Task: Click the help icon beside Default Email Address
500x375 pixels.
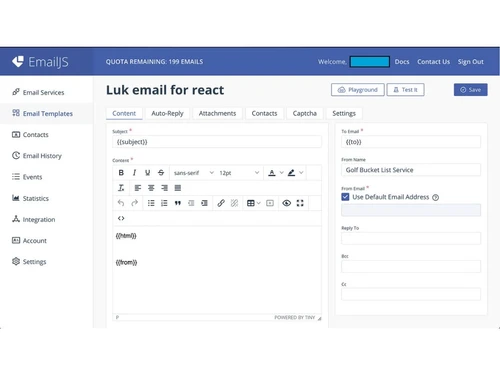Action: (435, 197)
